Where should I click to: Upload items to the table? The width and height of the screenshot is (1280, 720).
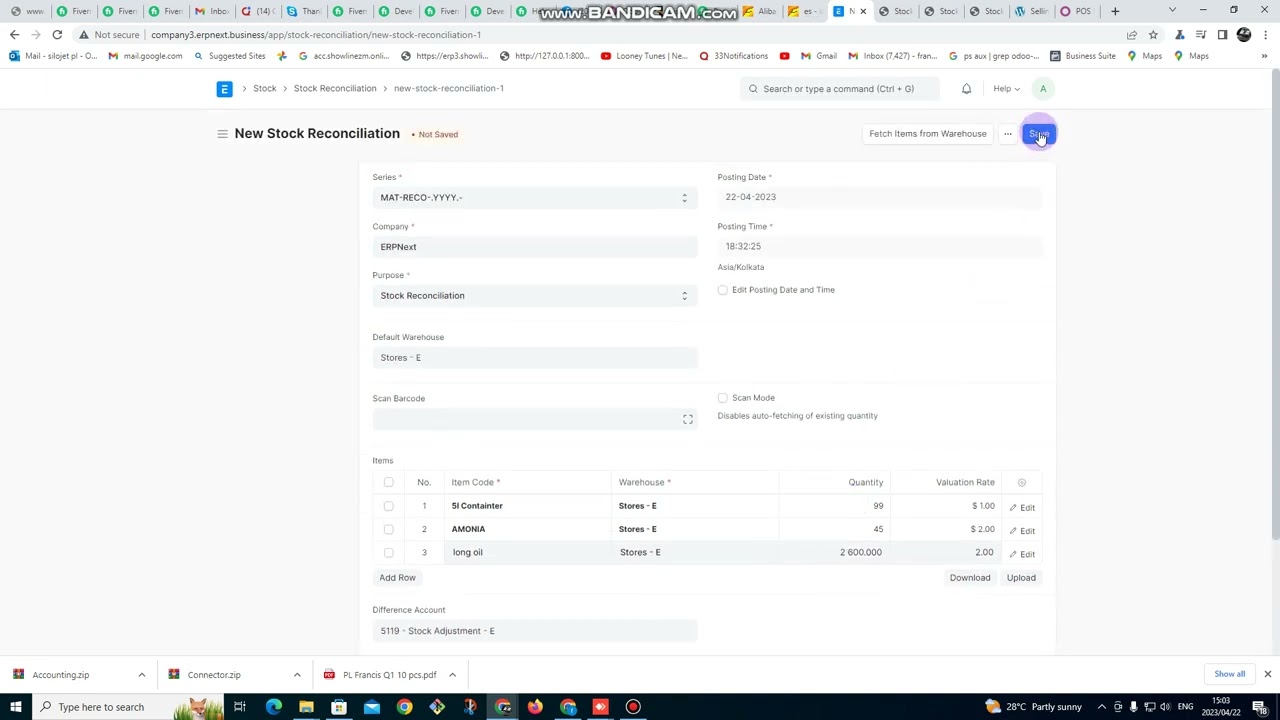pyautogui.click(x=1021, y=578)
